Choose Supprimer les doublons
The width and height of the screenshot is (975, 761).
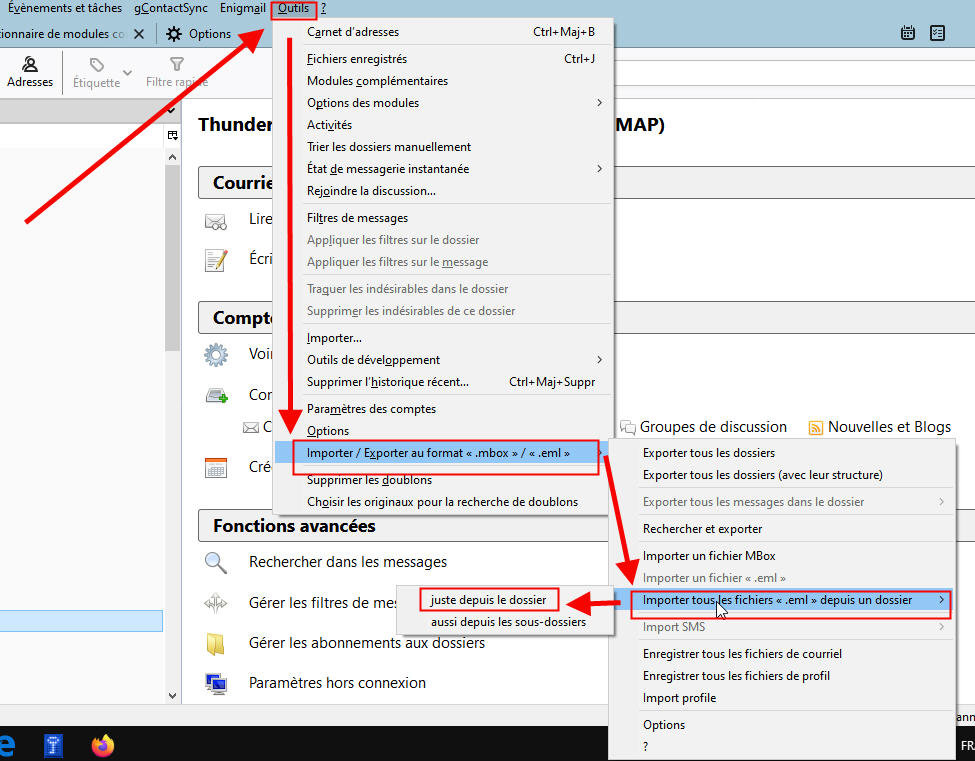tap(444, 480)
